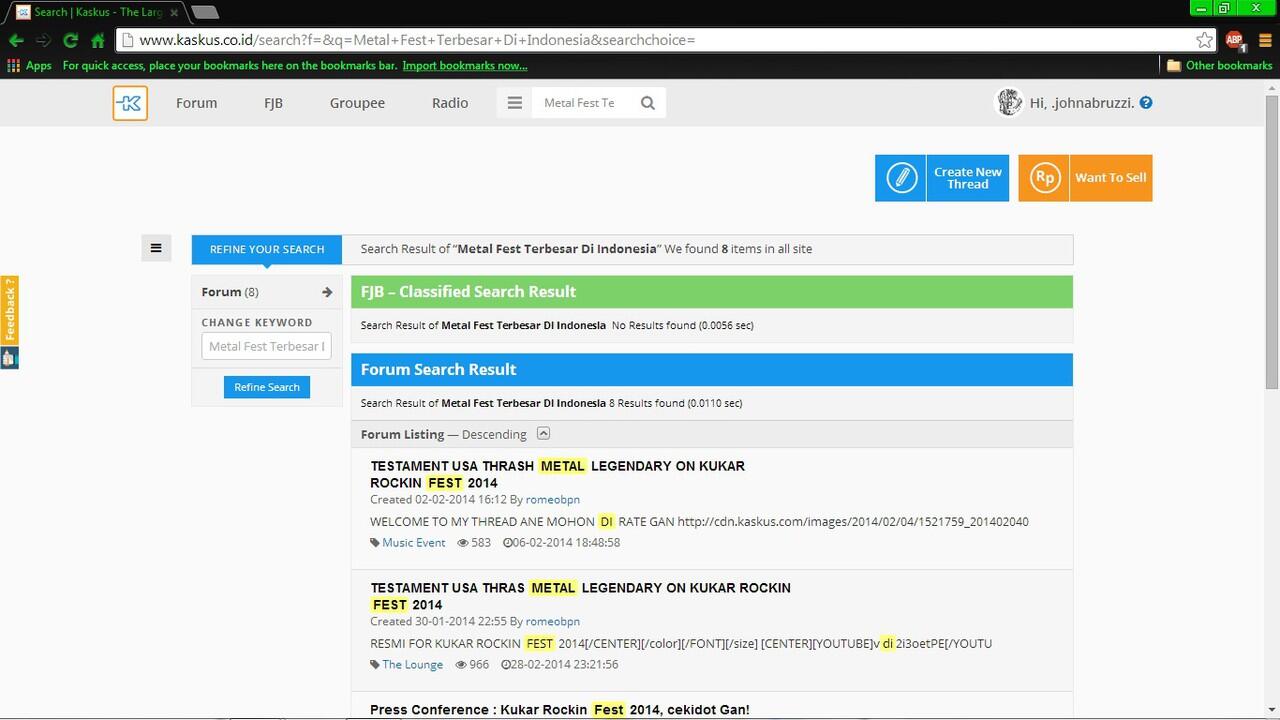
Task: Click Import bookmarks now link
Action: [x=465, y=66]
